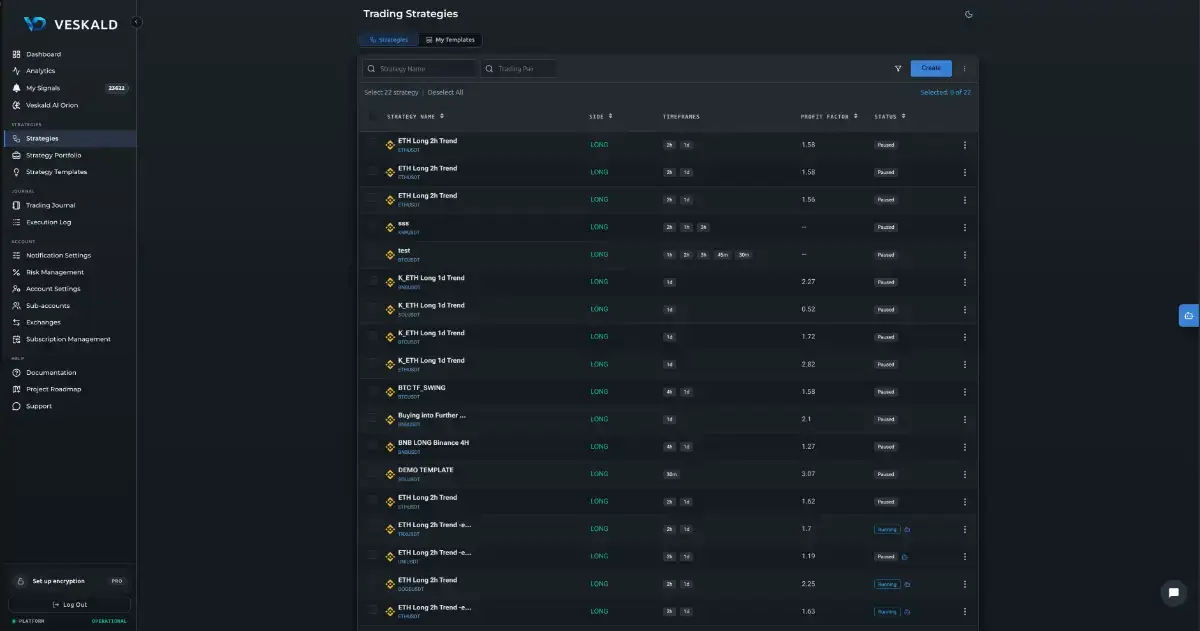1200x631 pixels.
Task: Switch to the My Templates tab
Action: point(450,40)
